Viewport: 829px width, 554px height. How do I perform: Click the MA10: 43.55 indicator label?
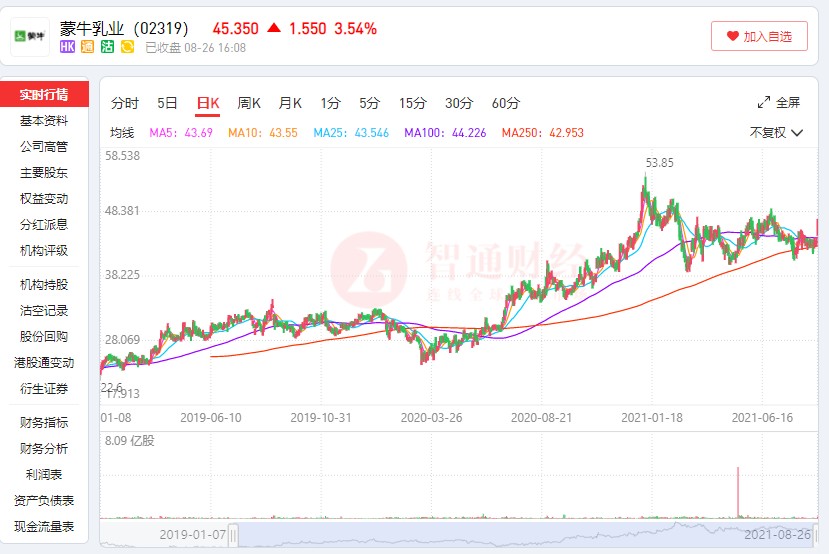[x=263, y=133]
